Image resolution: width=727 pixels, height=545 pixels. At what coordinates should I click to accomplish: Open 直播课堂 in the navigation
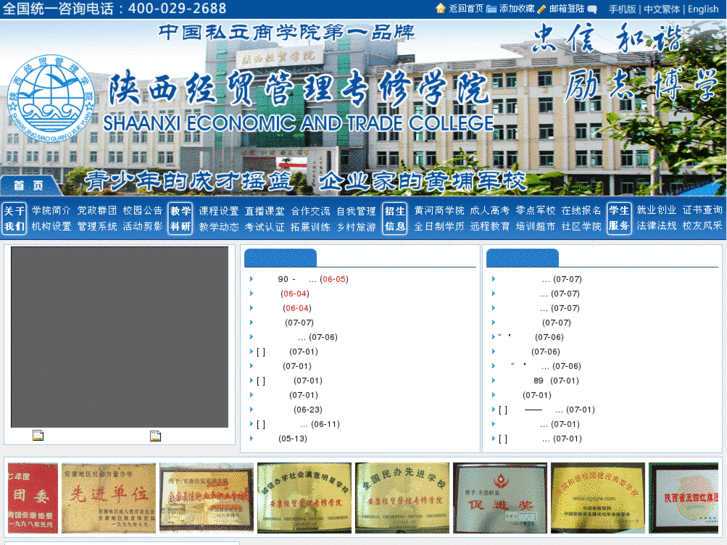tap(264, 211)
